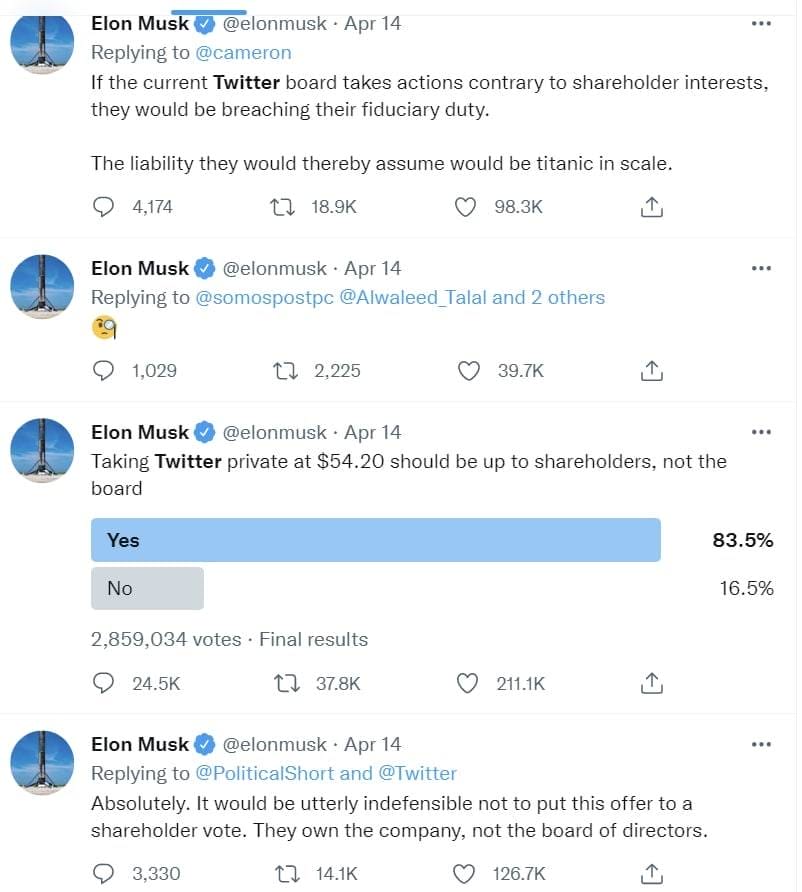Like the poll tweet with 211.1K likes
The height and width of the screenshot is (892, 802).
pyautogui.click(x=468, y=683)
